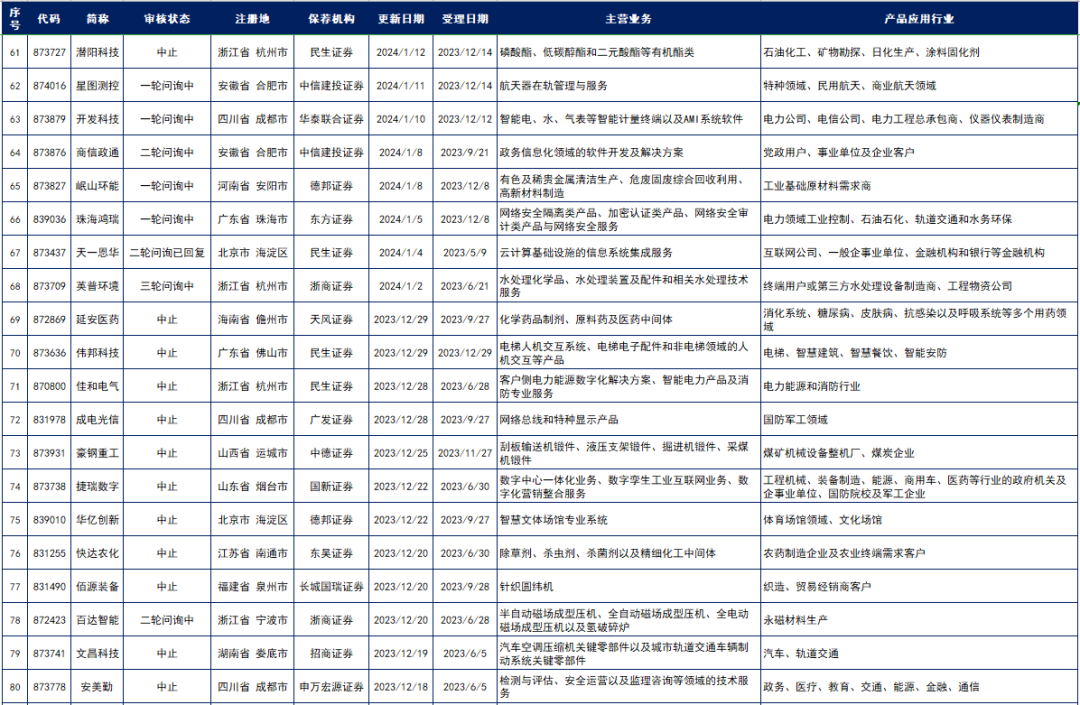Click company name 文昌科技
Viewport: 1080px width, 705px height.
tap(98, 653)
